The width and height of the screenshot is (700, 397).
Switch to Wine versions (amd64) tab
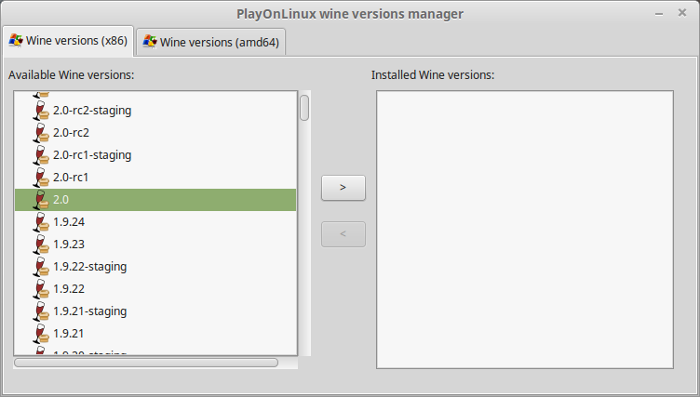coord(211,42)
